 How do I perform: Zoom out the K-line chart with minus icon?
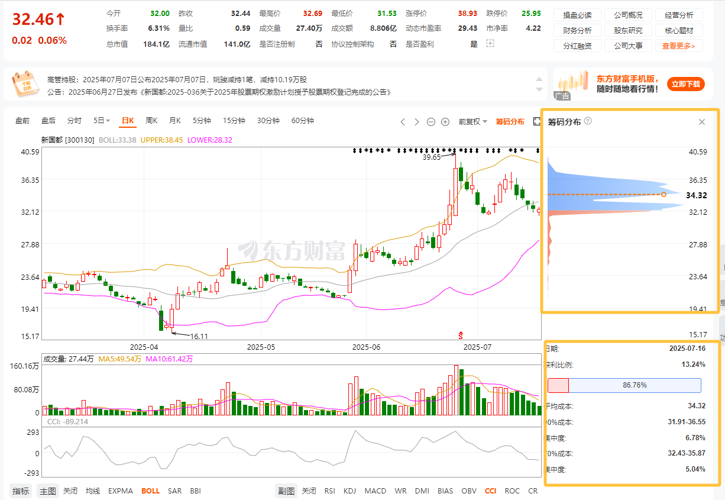(431, 122)
